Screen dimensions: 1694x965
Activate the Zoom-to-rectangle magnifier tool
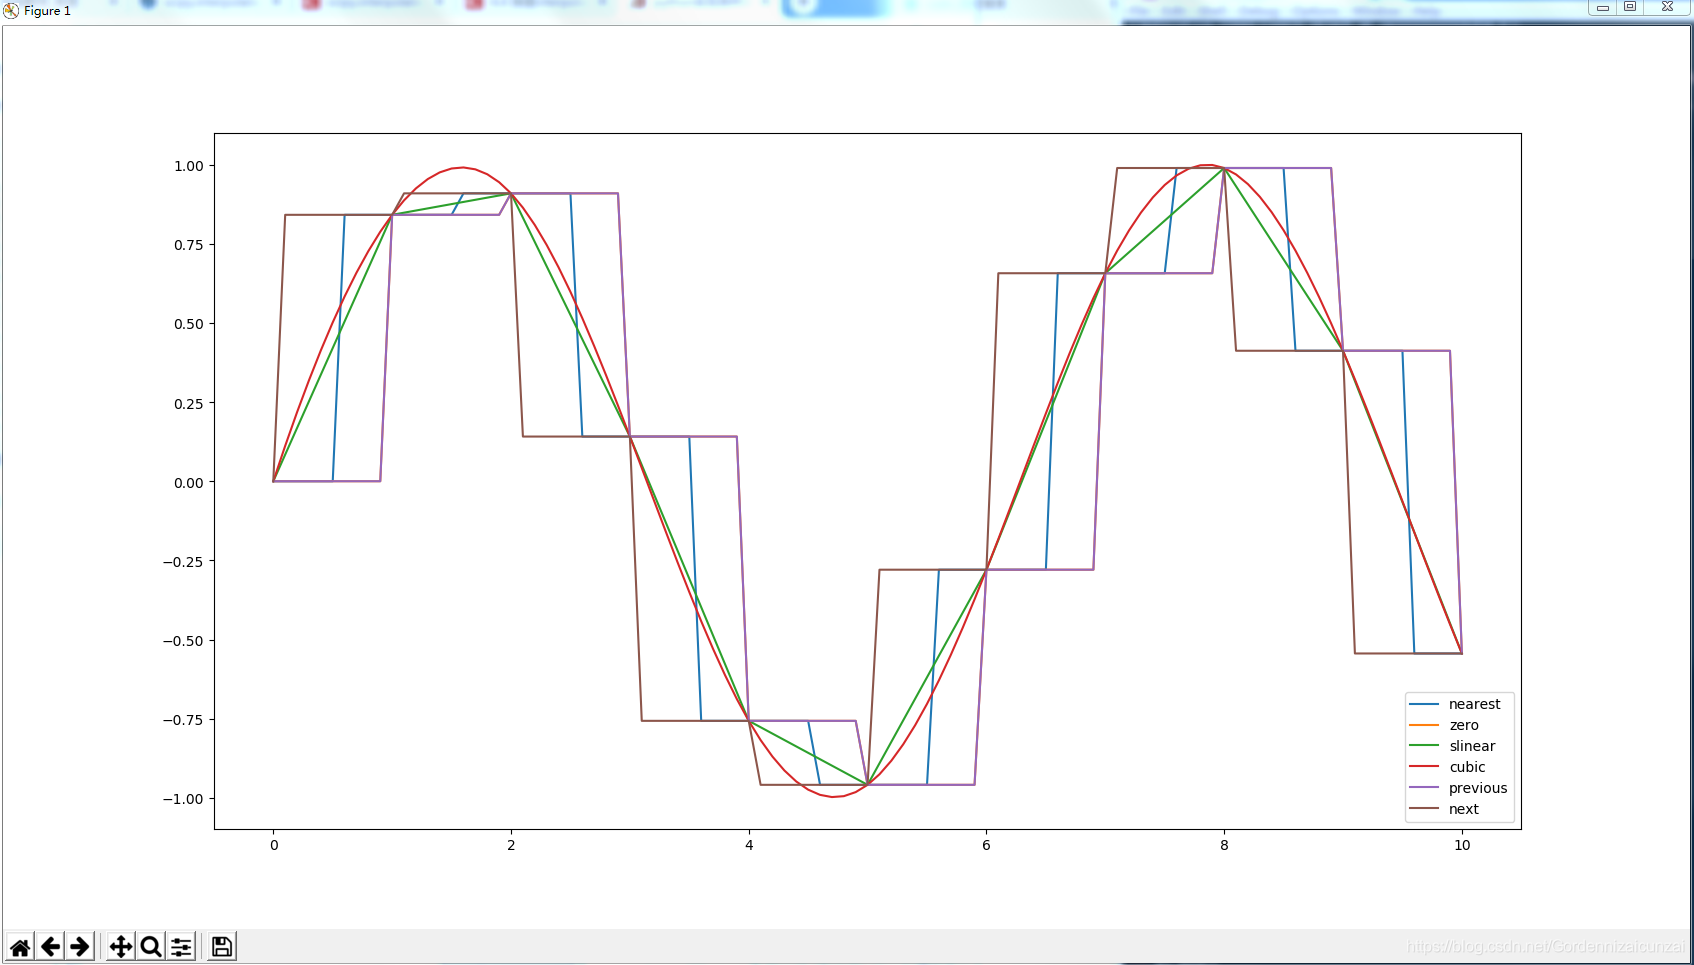(x=150, y=945)
